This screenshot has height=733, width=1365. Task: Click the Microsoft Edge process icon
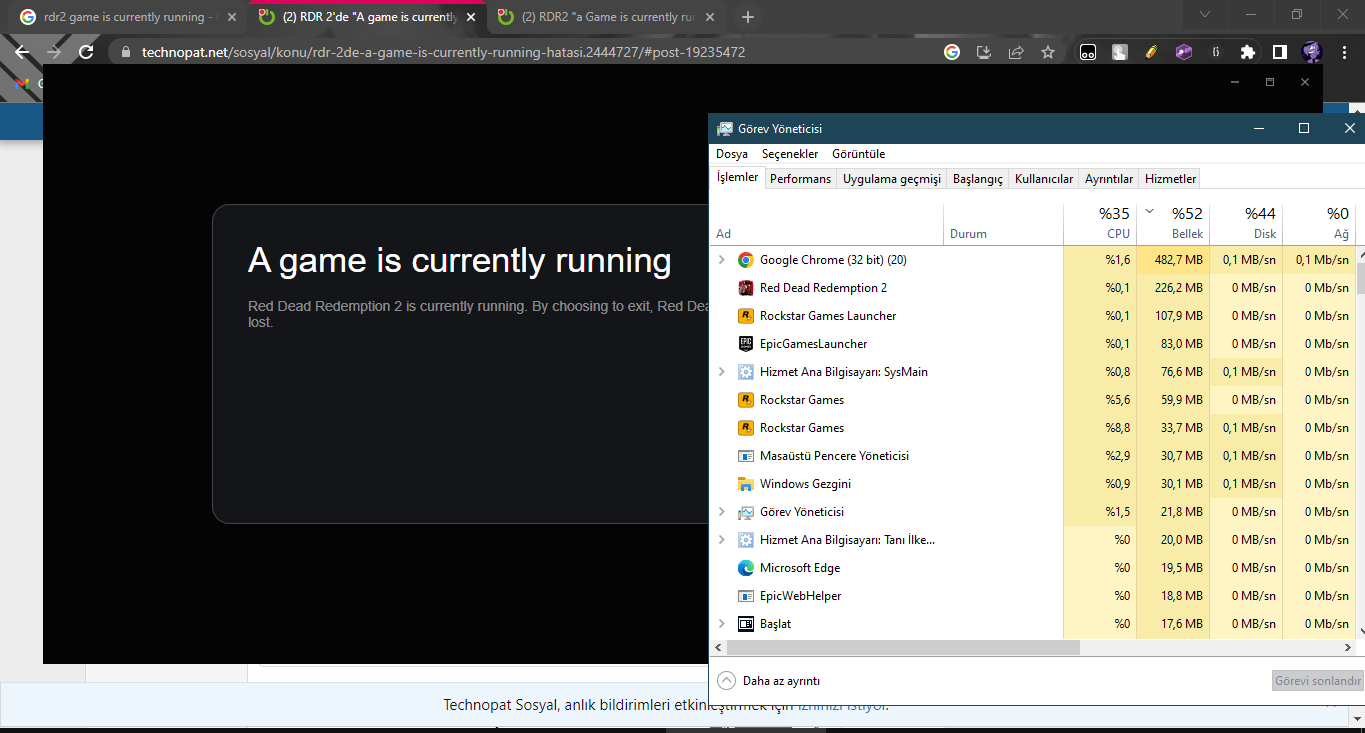(x=745, y=568)
